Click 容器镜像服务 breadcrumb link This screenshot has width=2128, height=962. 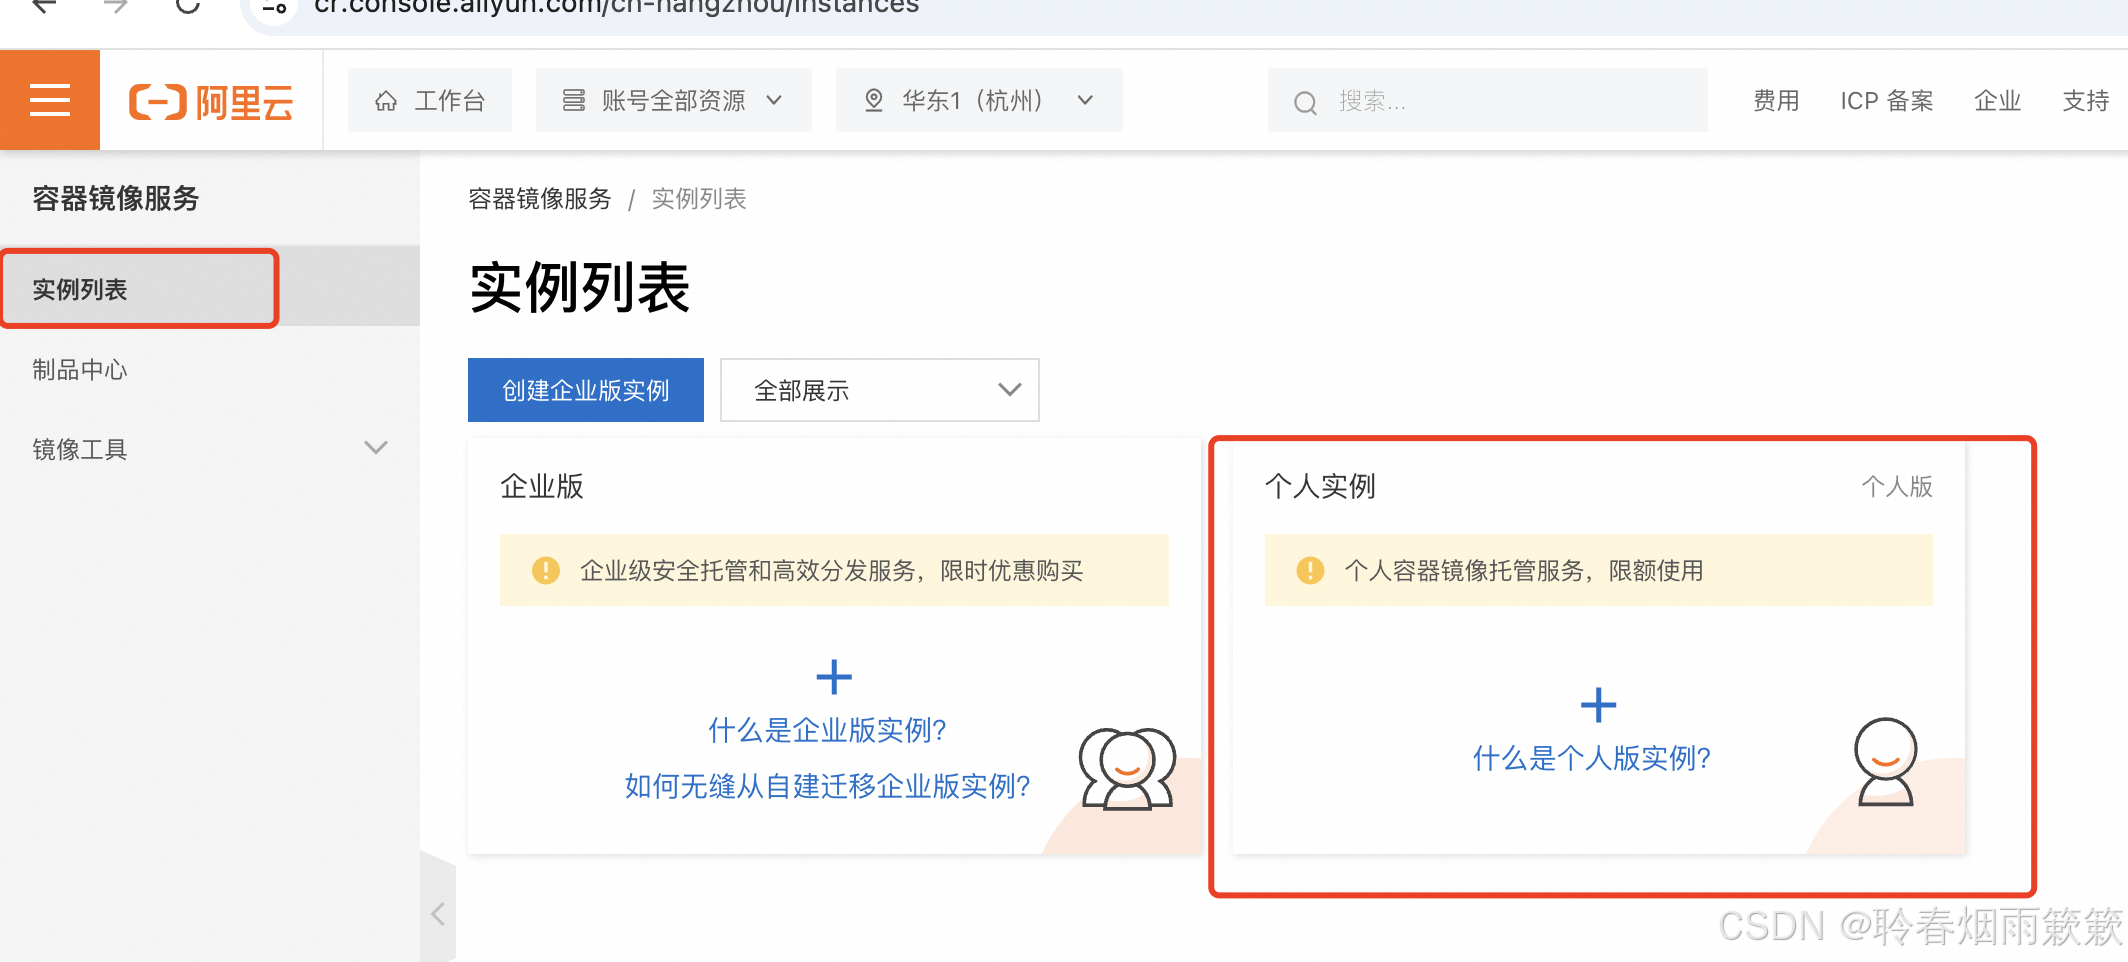click(540, 199)
